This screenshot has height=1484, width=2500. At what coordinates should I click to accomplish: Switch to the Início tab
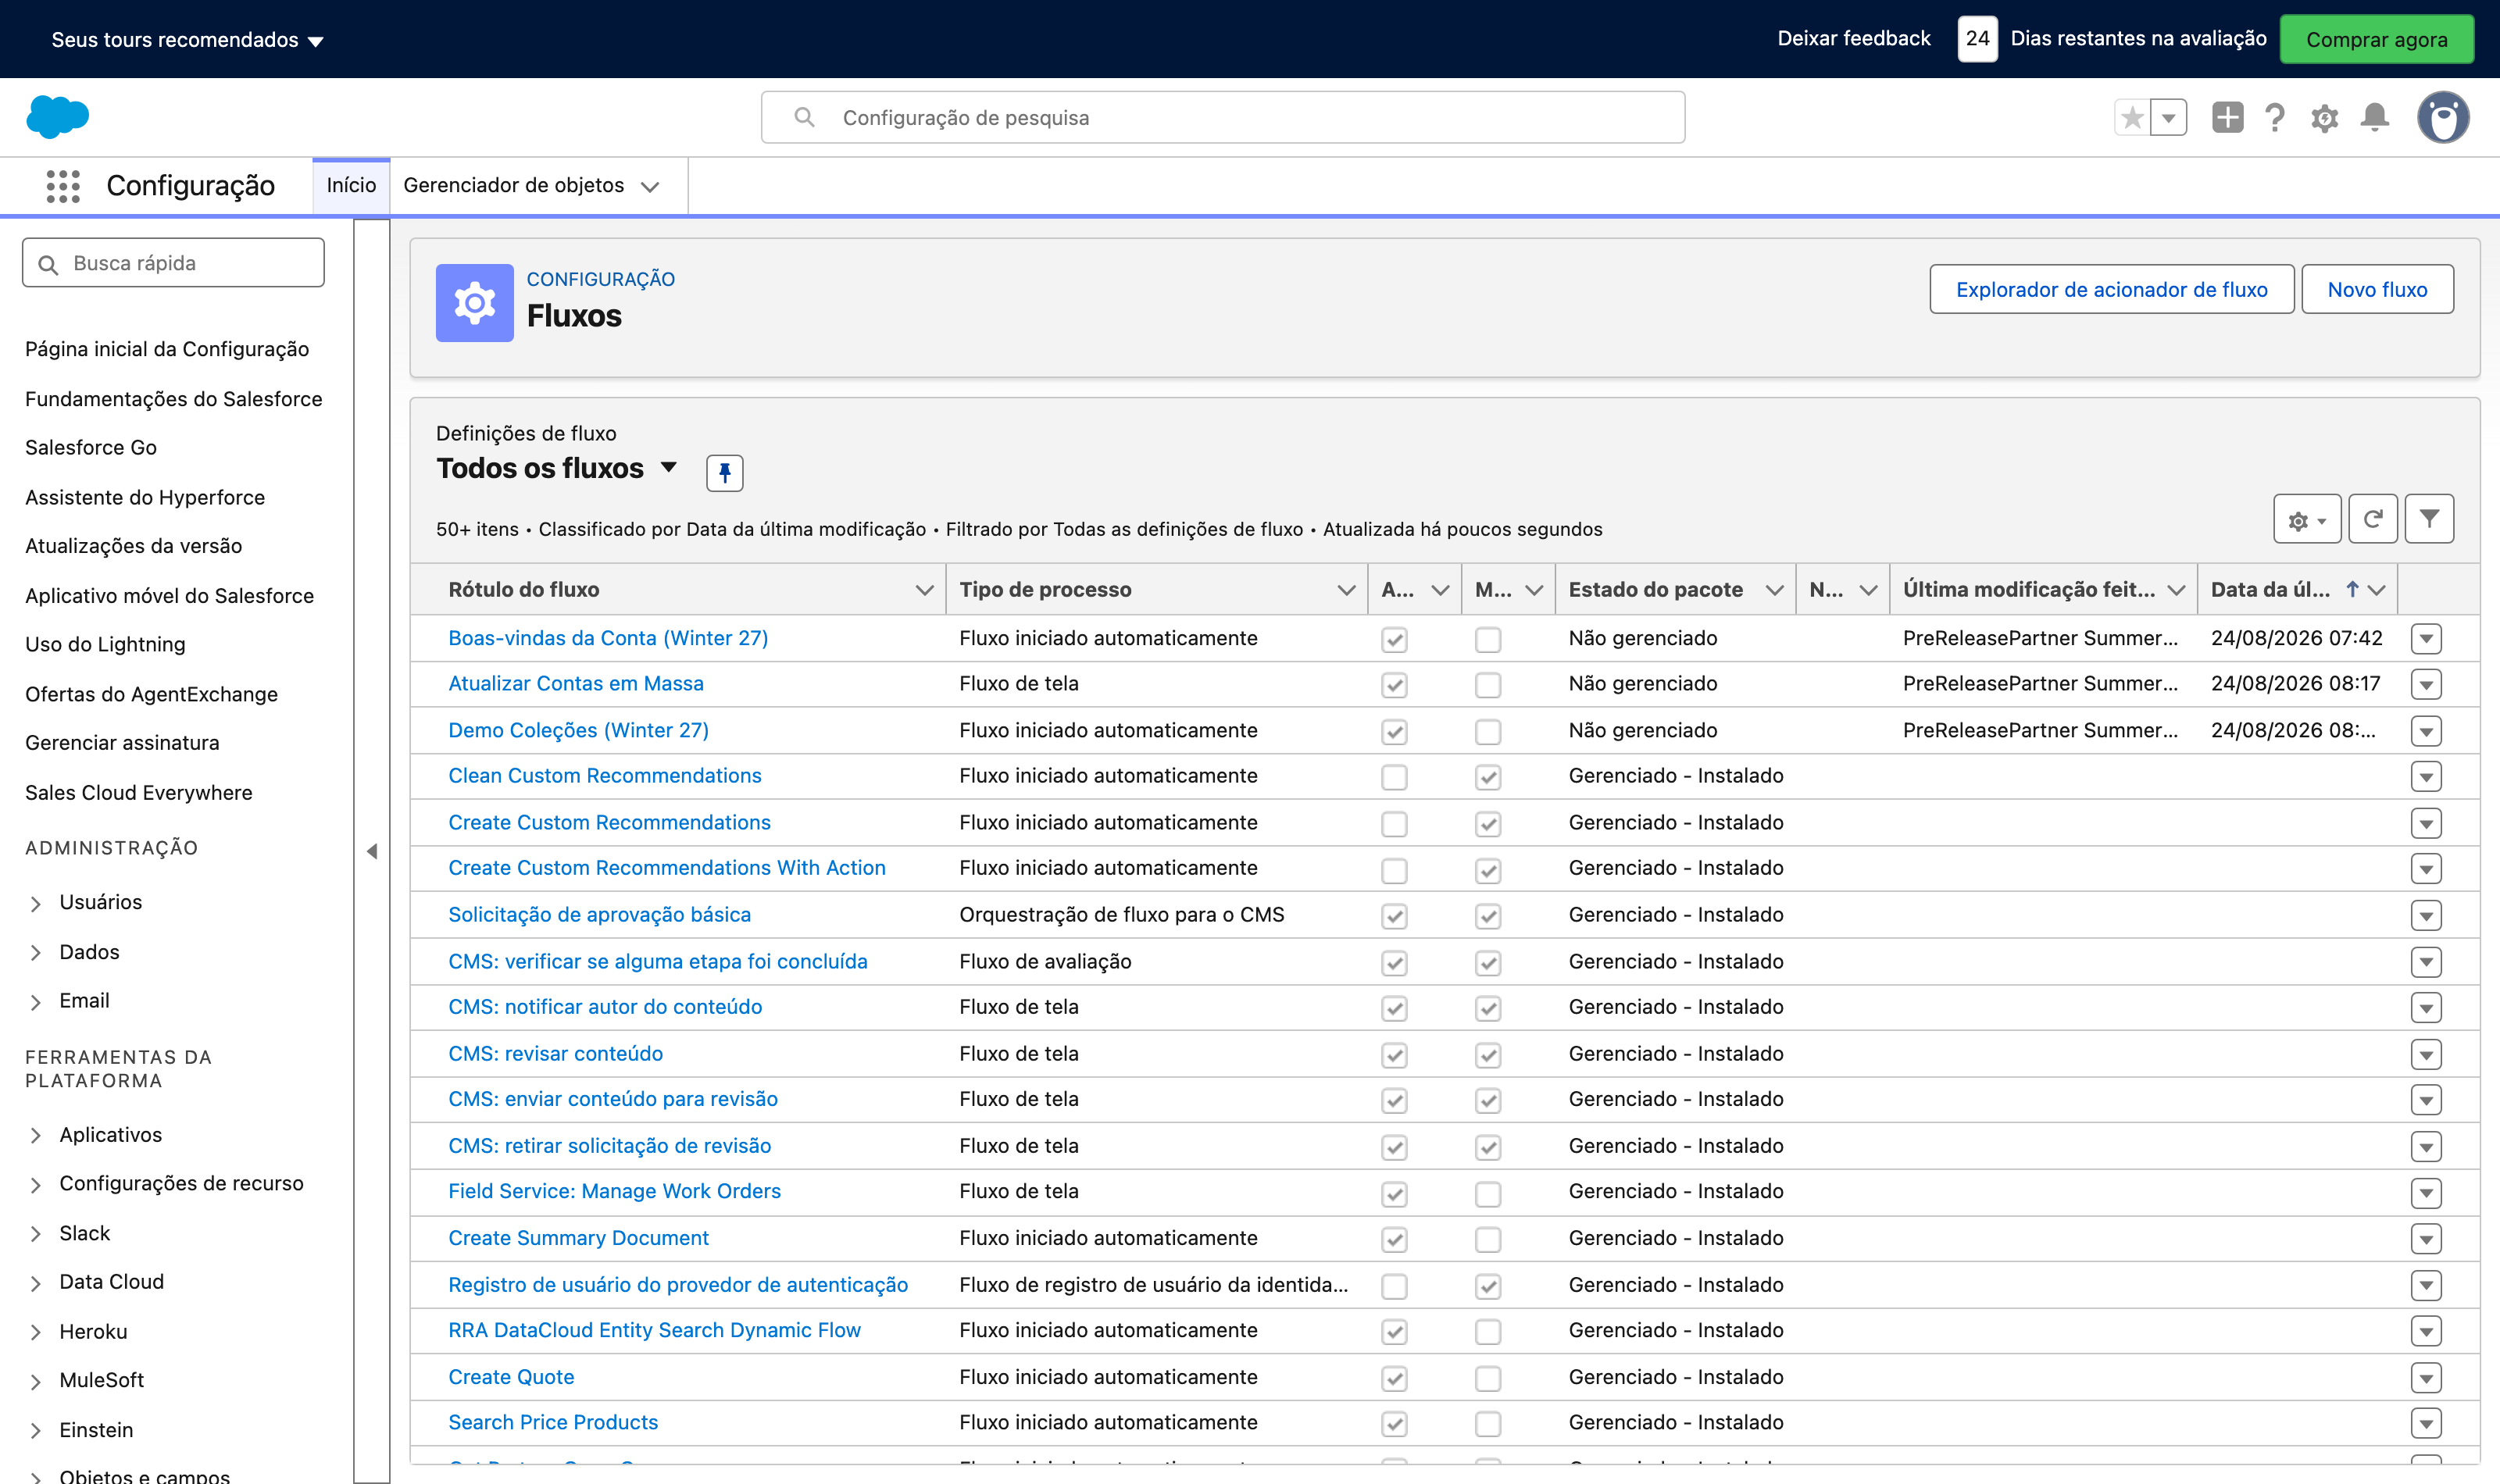pyautogui.click(x=351, y=186)
